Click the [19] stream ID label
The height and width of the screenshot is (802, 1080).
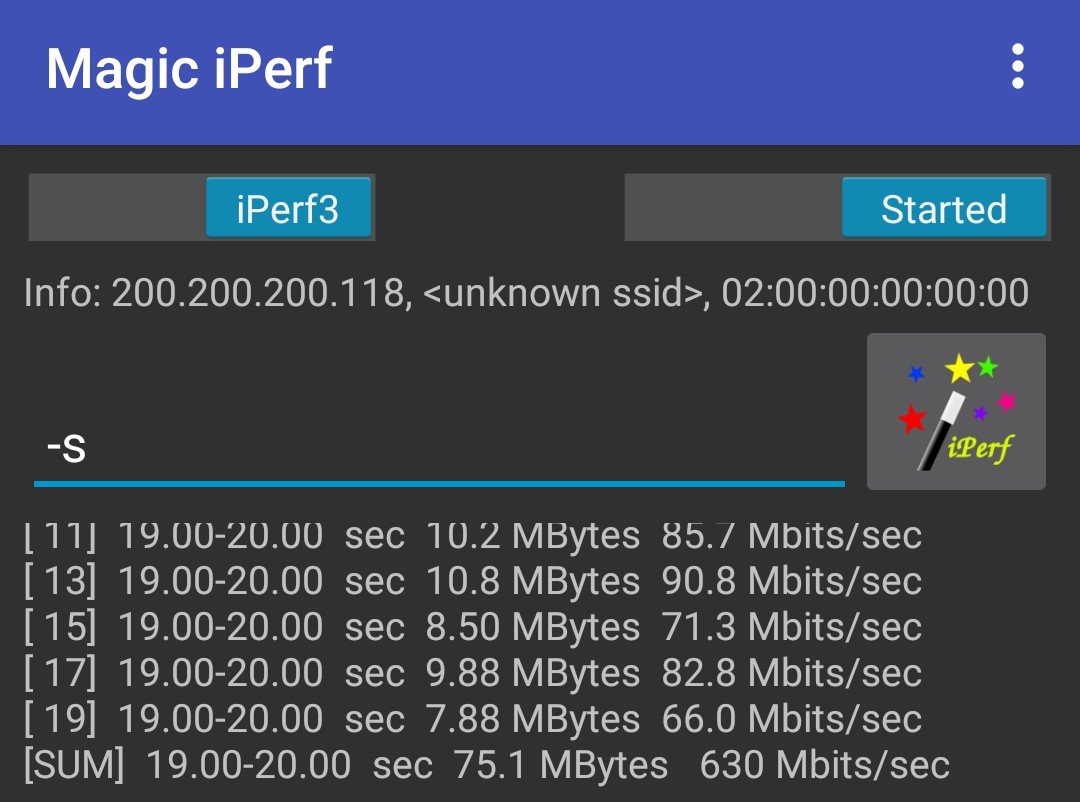pos(60,719)
